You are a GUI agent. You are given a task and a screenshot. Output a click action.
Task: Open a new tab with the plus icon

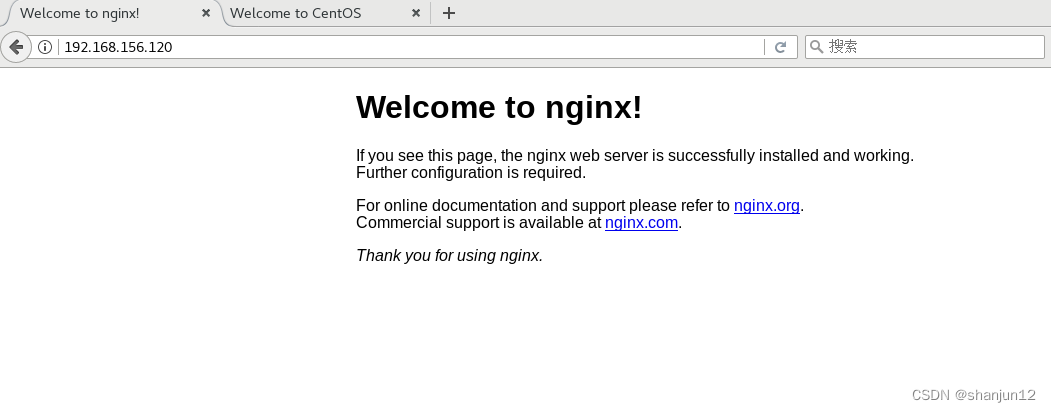point(449,13)
